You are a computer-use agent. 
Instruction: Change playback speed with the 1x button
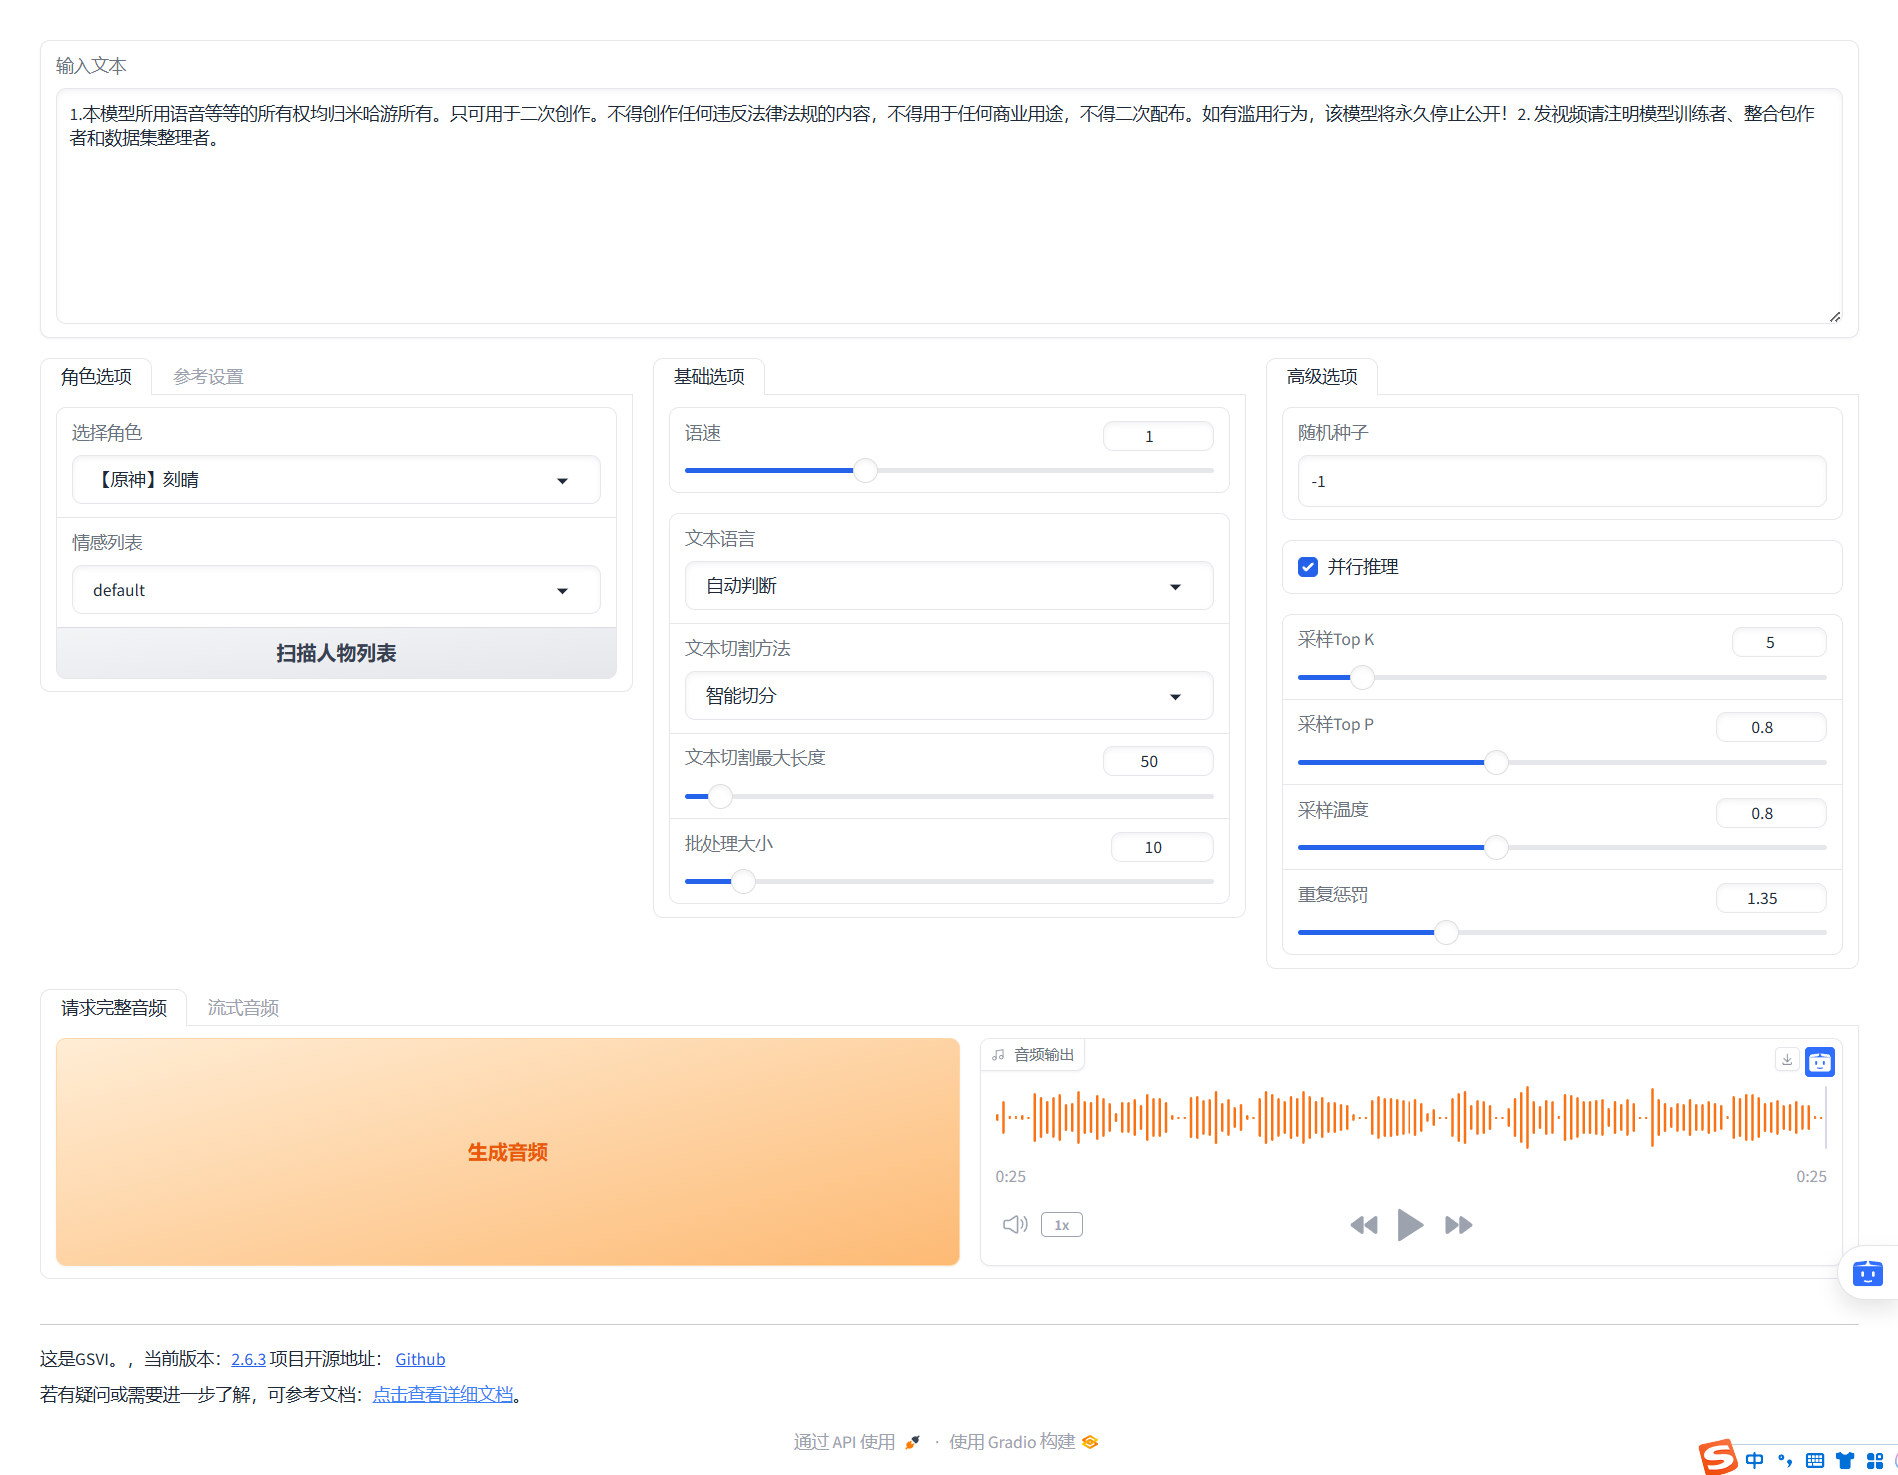click(x=1062, y=1225)
